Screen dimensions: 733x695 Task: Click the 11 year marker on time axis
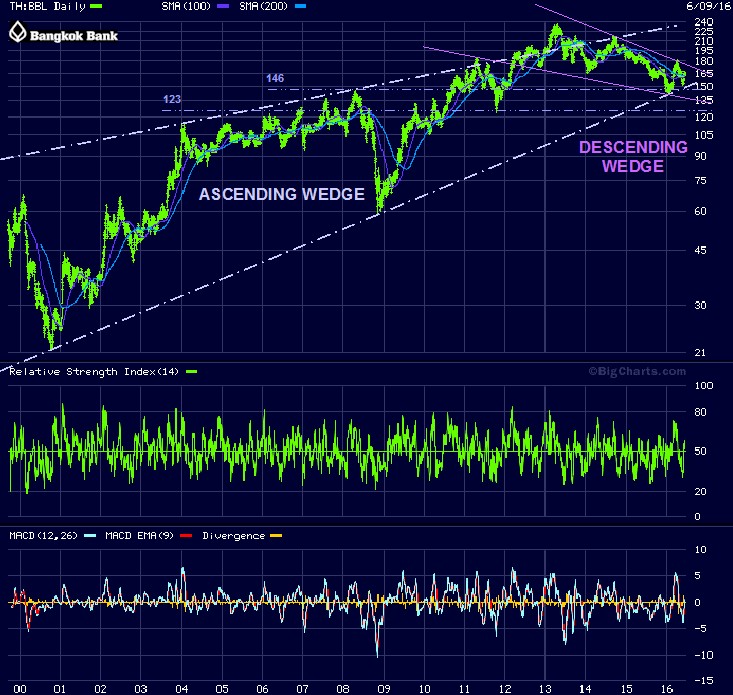click(x=464, y=689)
